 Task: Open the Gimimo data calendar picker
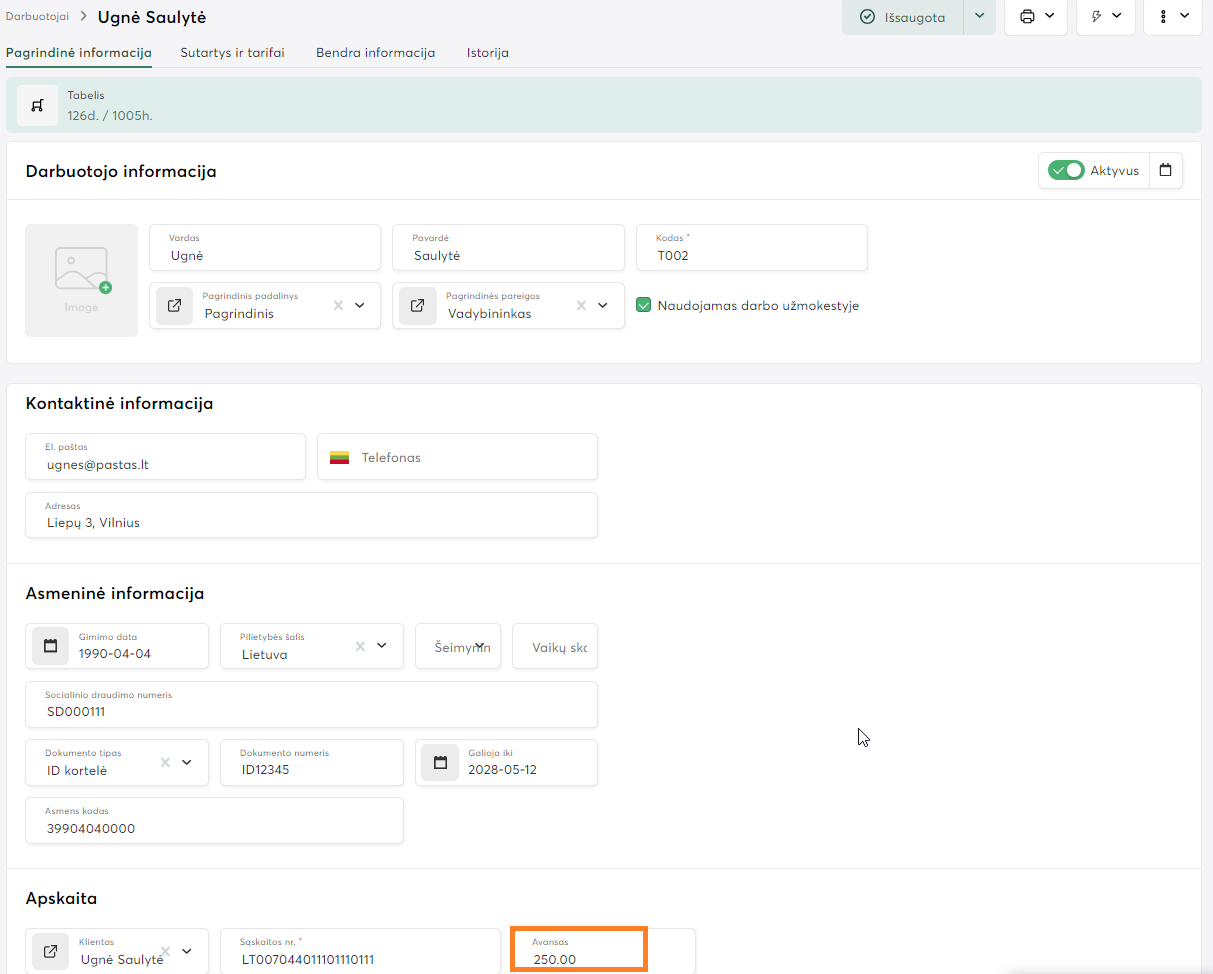click(51, 646)
